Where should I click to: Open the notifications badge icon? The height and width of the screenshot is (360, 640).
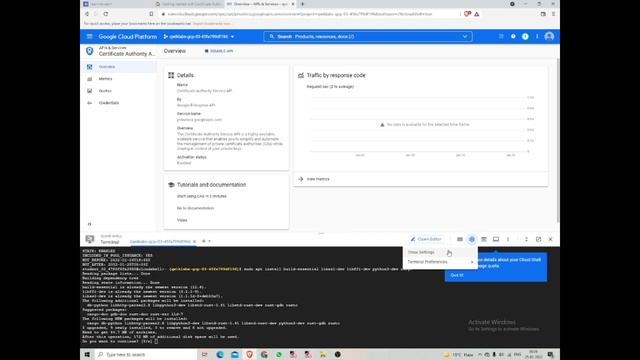[525, 36]
